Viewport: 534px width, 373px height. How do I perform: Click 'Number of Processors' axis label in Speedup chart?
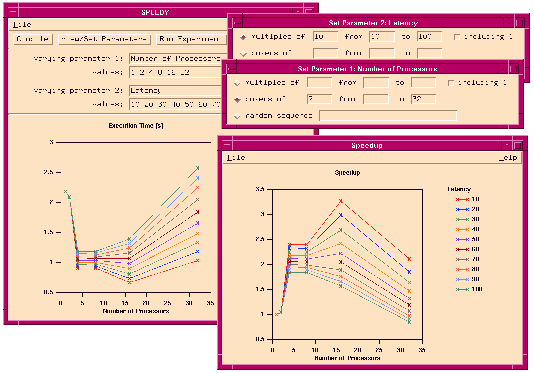click(347, 358)
